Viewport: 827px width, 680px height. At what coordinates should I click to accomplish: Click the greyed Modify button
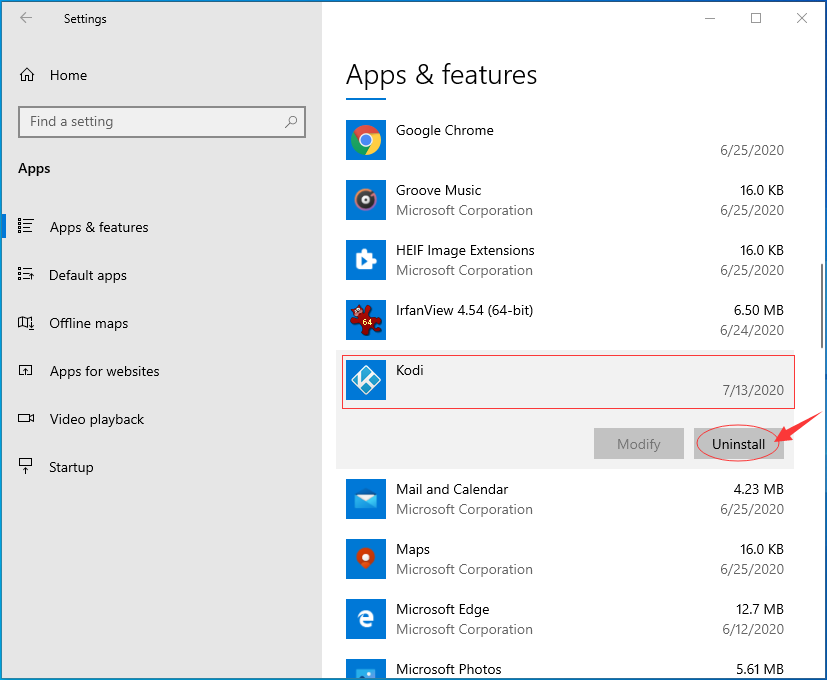639,444
